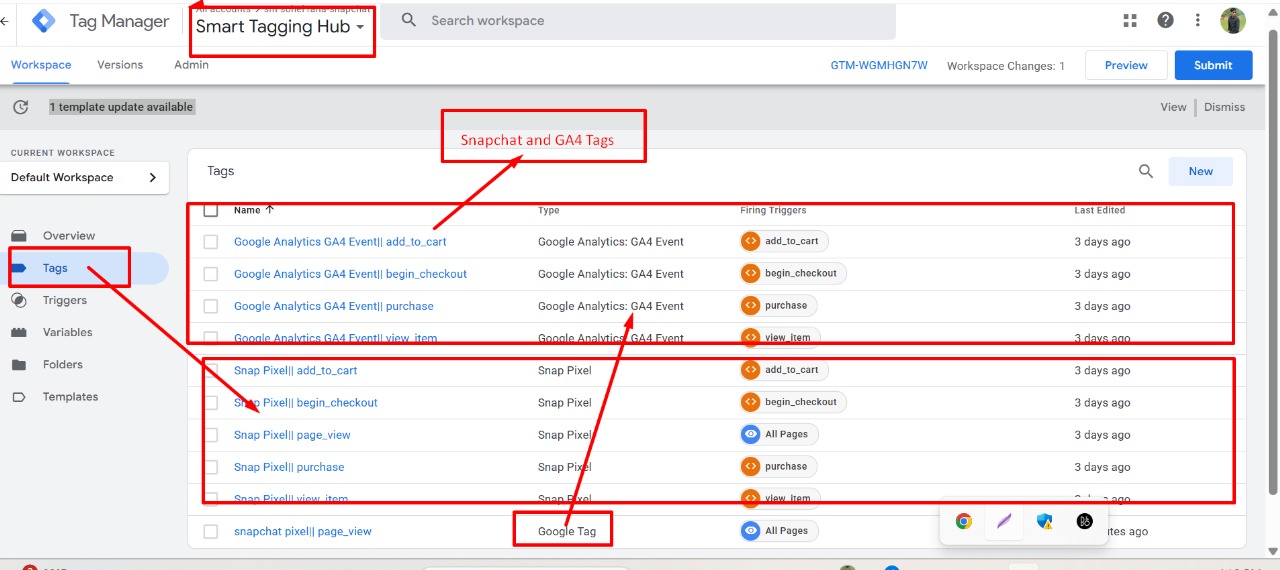This screenshot has width=1280, height=570.
Task: Click the New tag button
Action: (1201, 171)
